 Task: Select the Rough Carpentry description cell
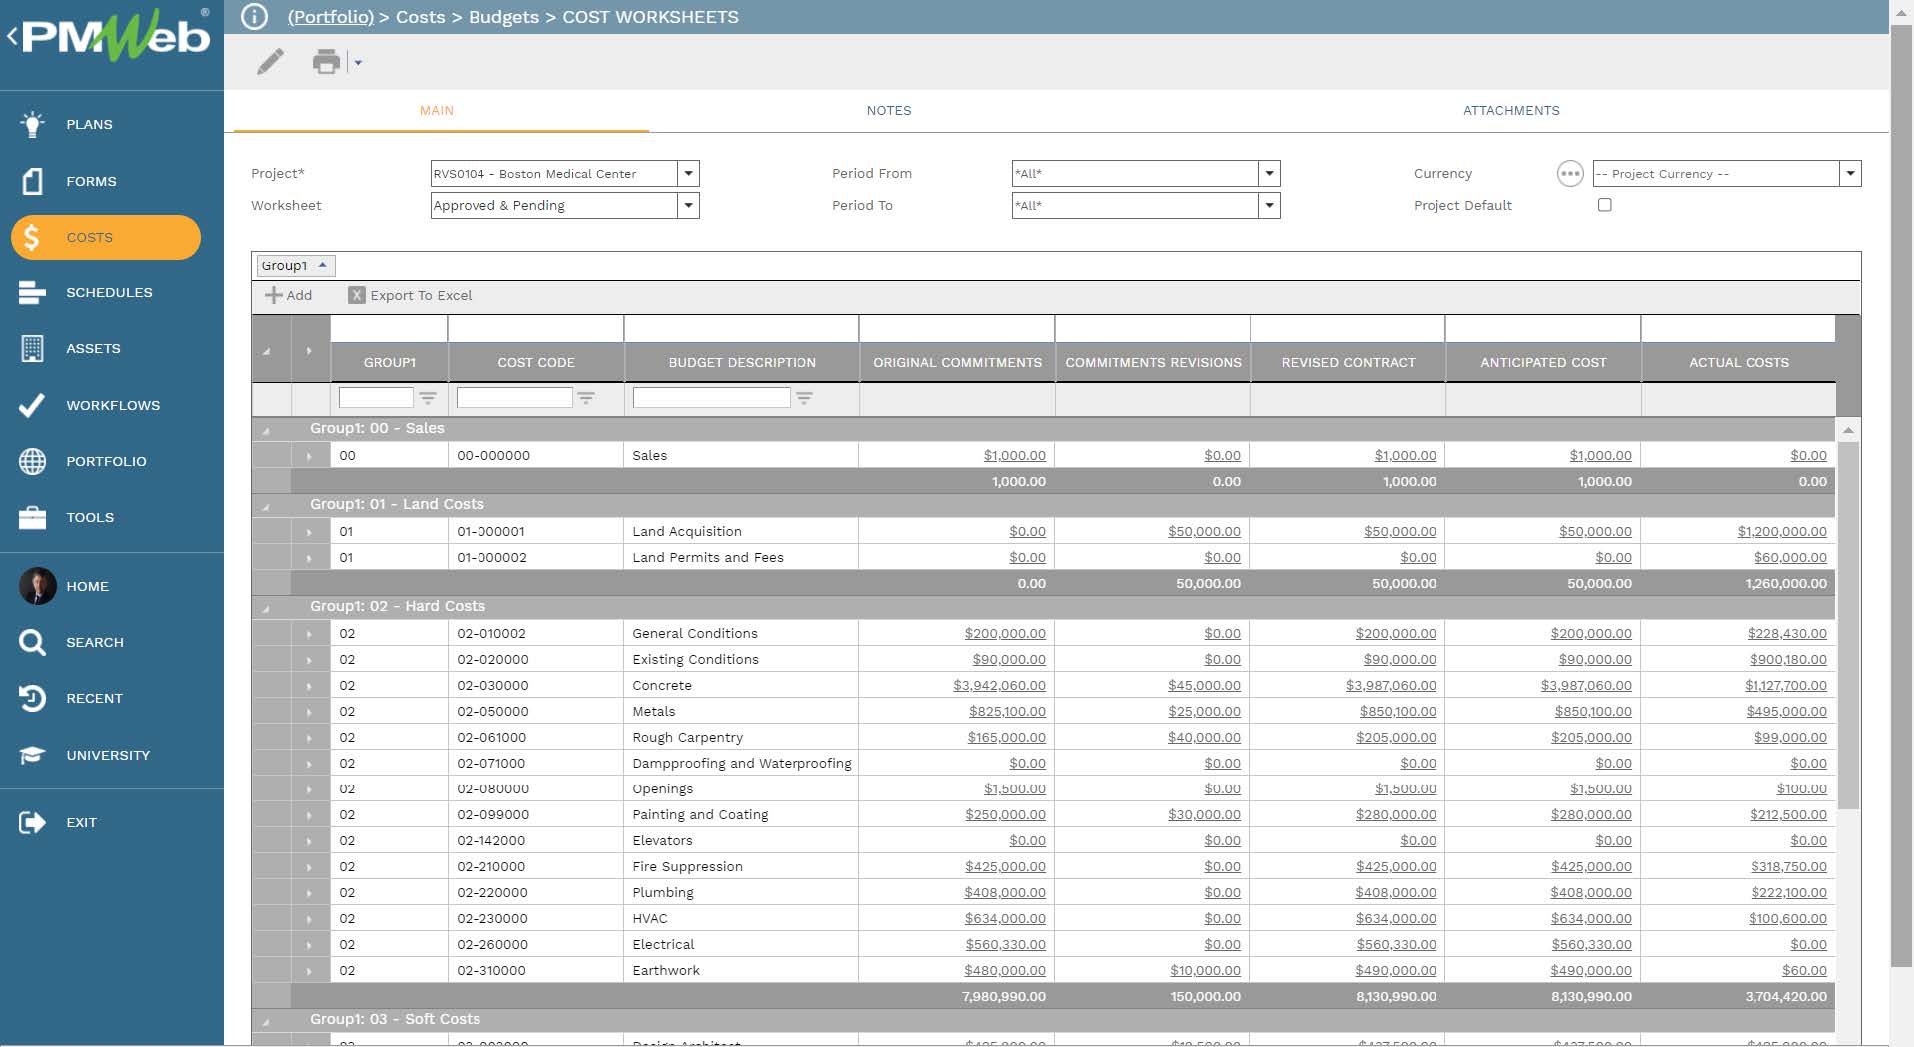(741, 738)
